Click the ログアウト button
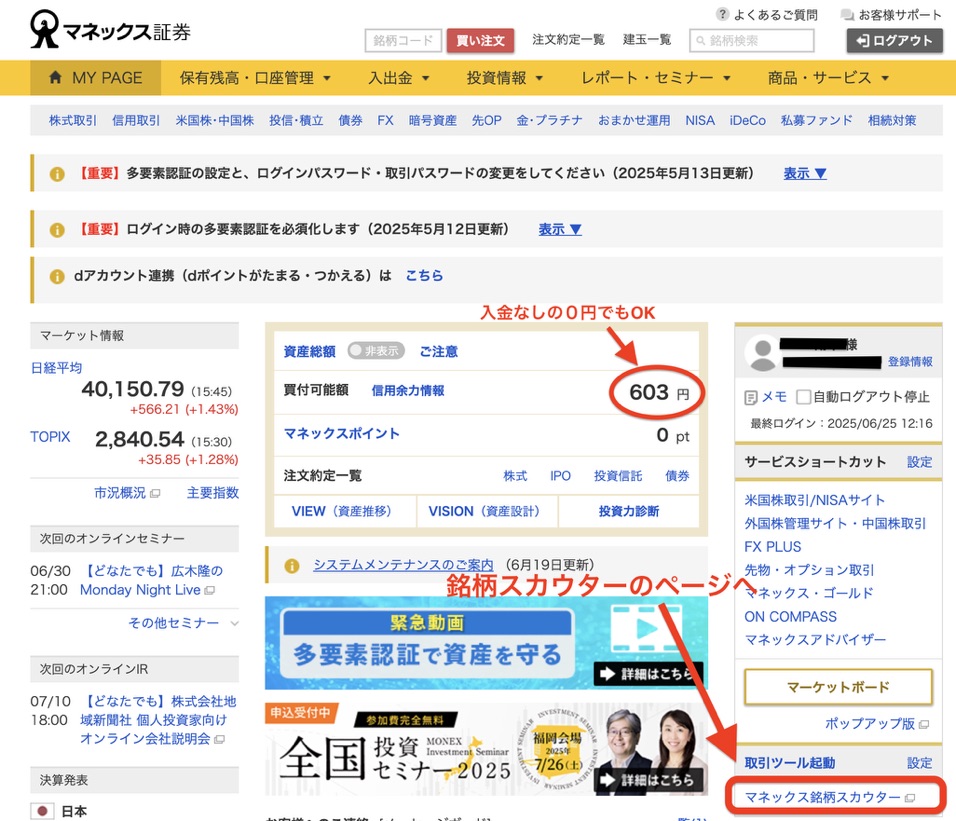The width and height of the screenshot is (956, 821). (894, 41)
